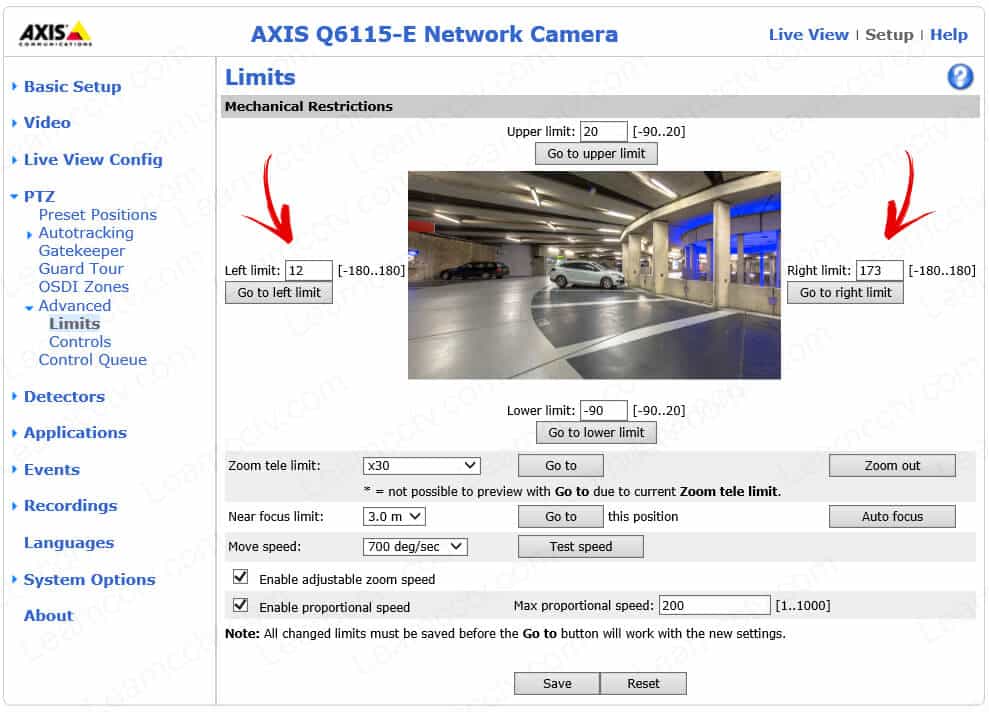
Task: Select Guard Tour in PTZ menu
Action: (81, 268)
